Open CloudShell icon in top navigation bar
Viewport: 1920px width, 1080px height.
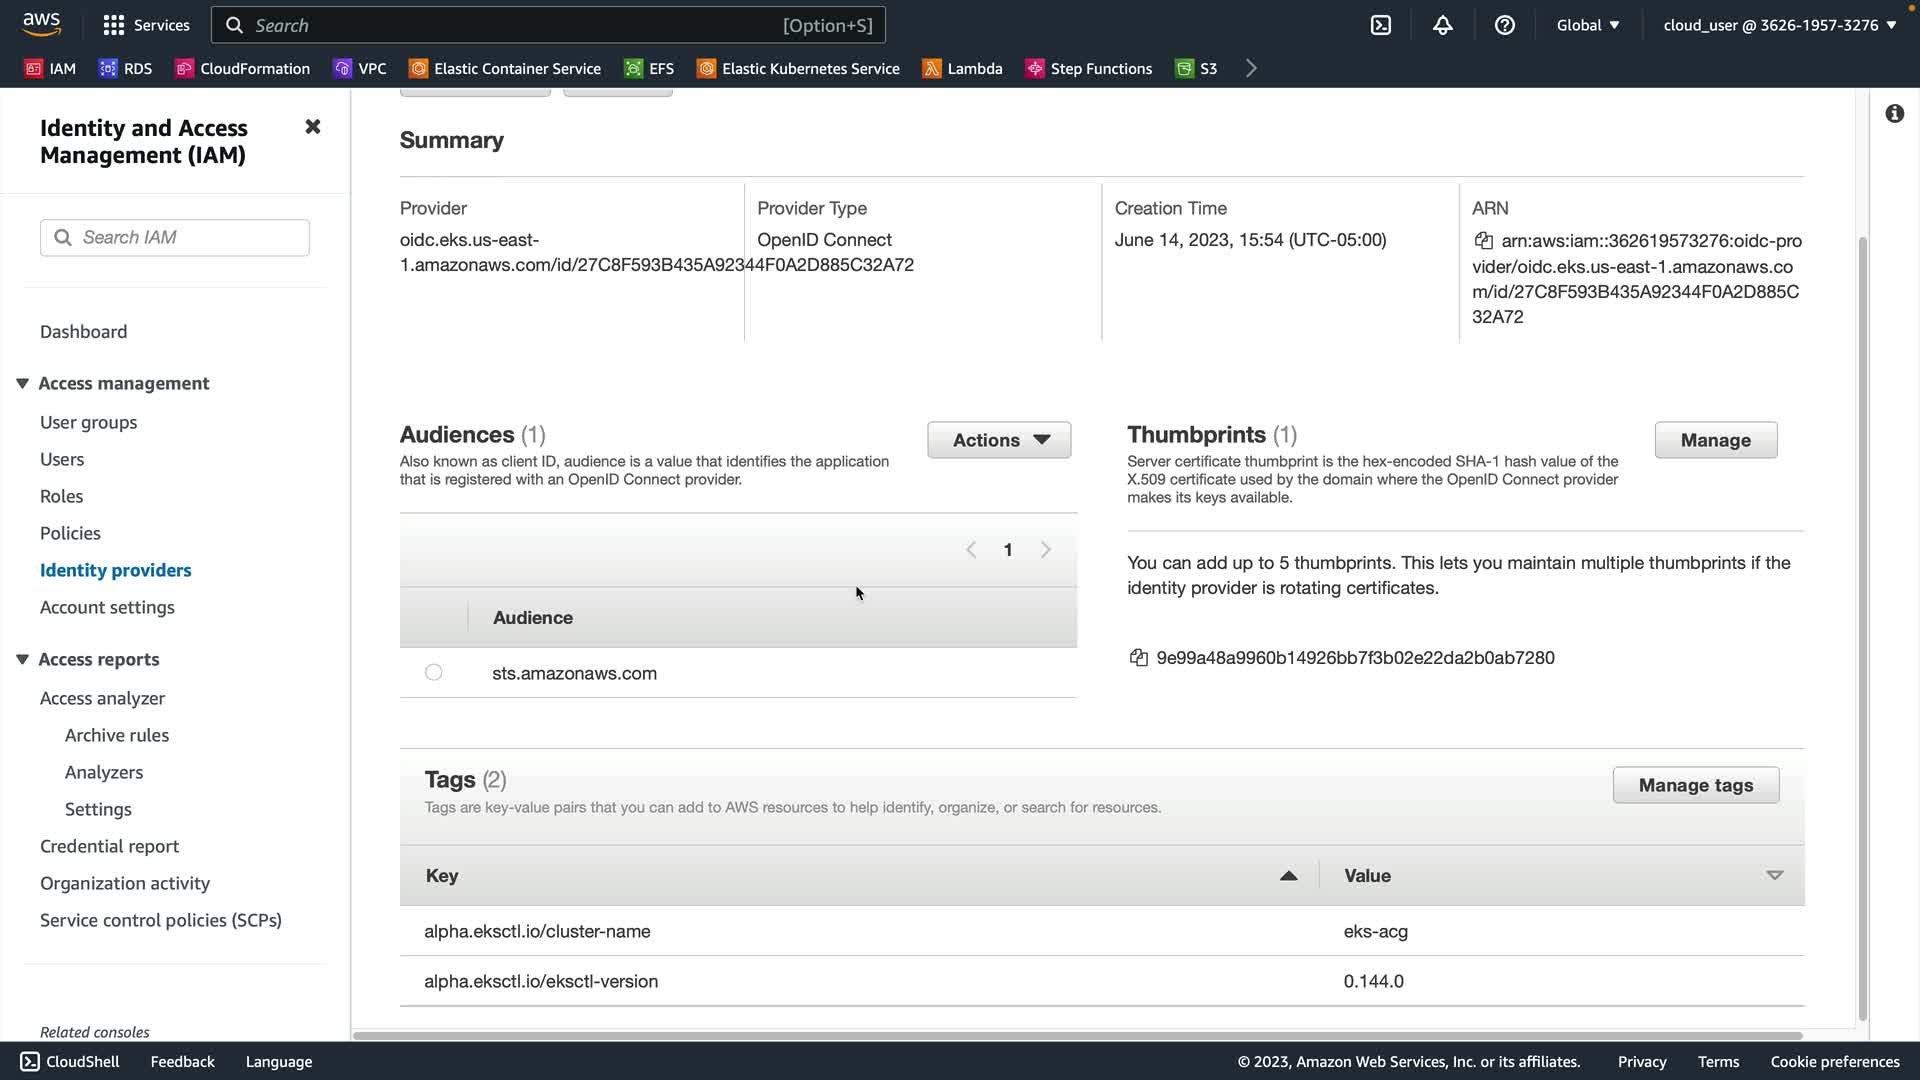click(x=1381, y=25)
